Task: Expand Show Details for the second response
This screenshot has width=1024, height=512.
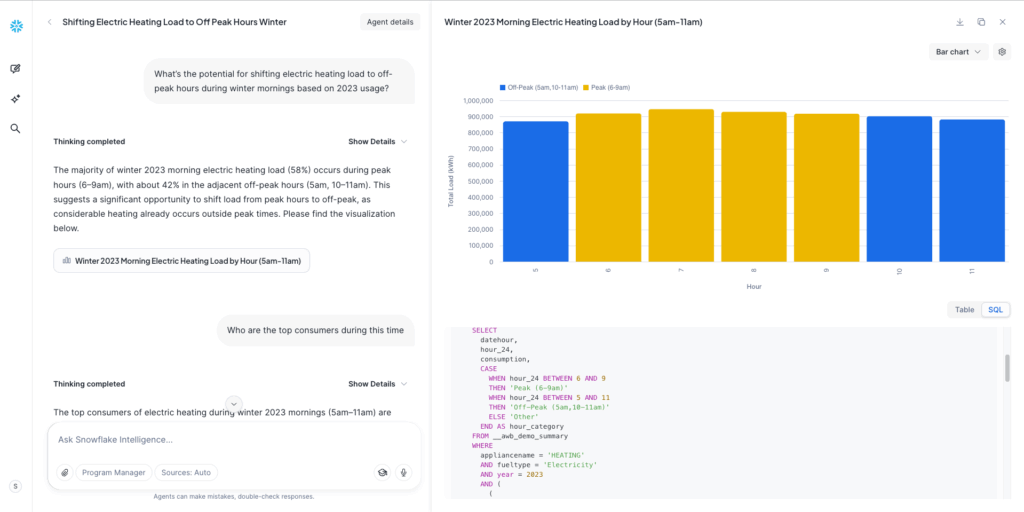Action: pyautogui.click(x=377, y=384)
